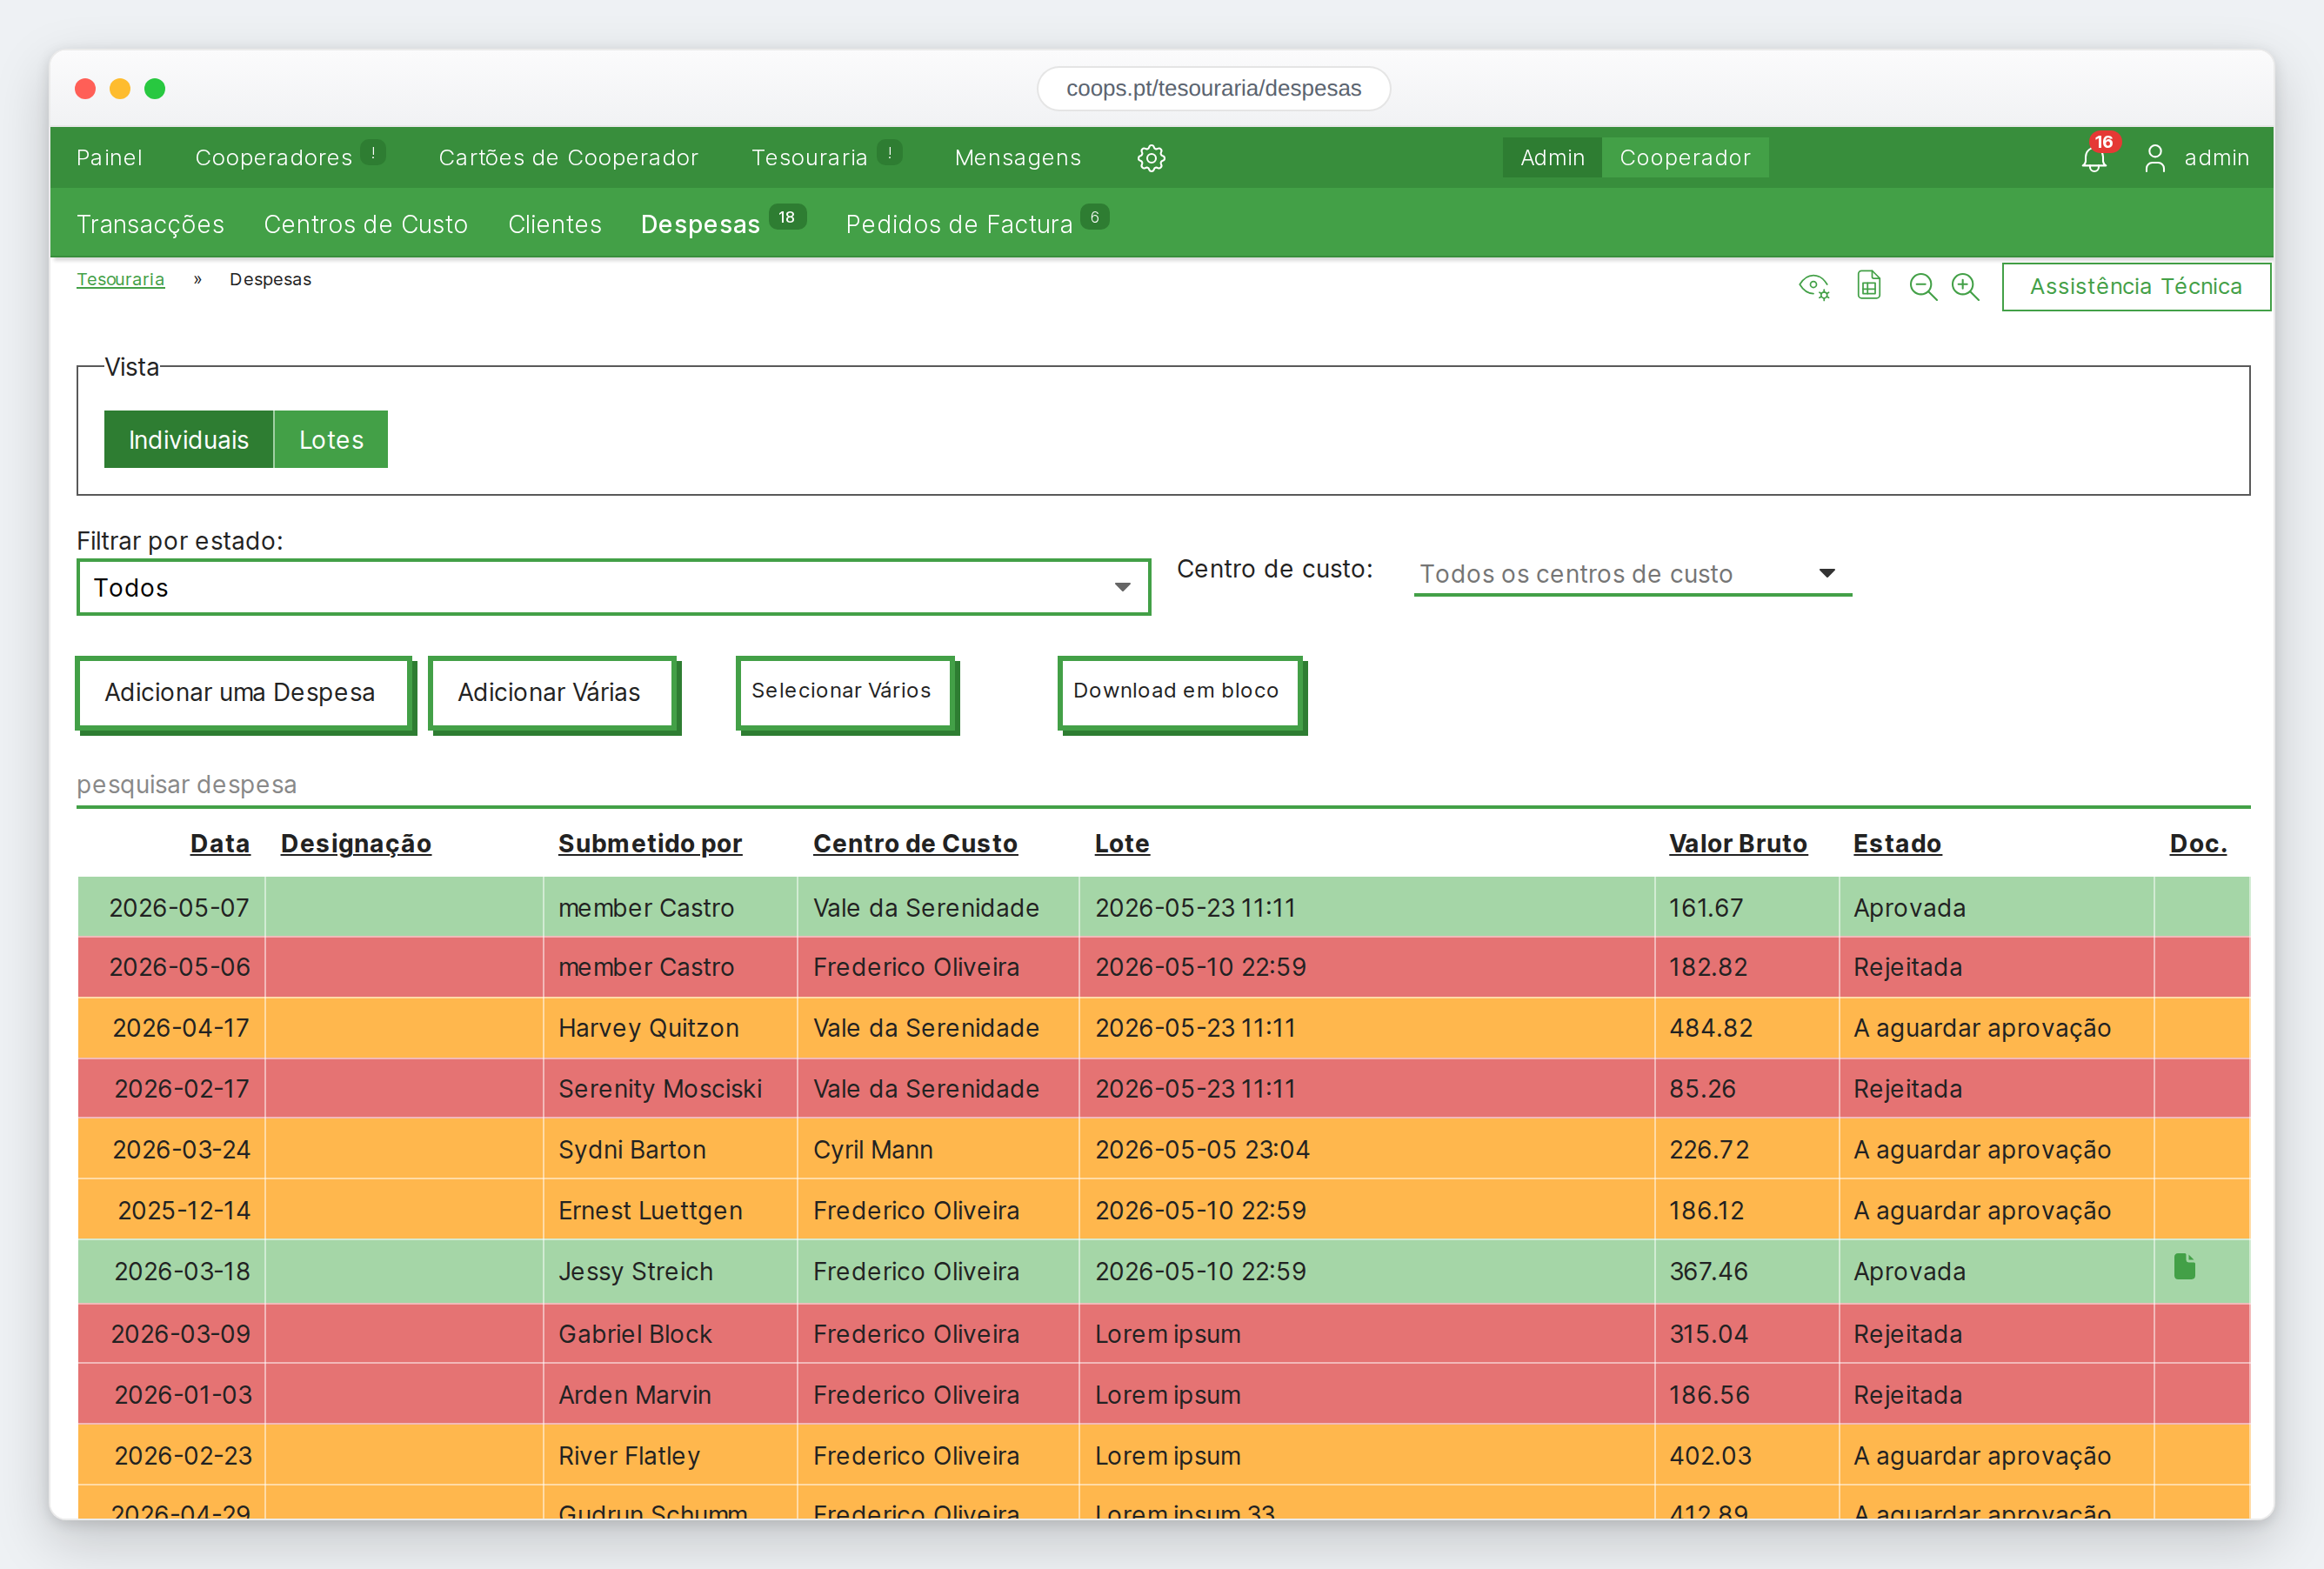Switch to Cooperador mode toggle

pos(1685,158)
